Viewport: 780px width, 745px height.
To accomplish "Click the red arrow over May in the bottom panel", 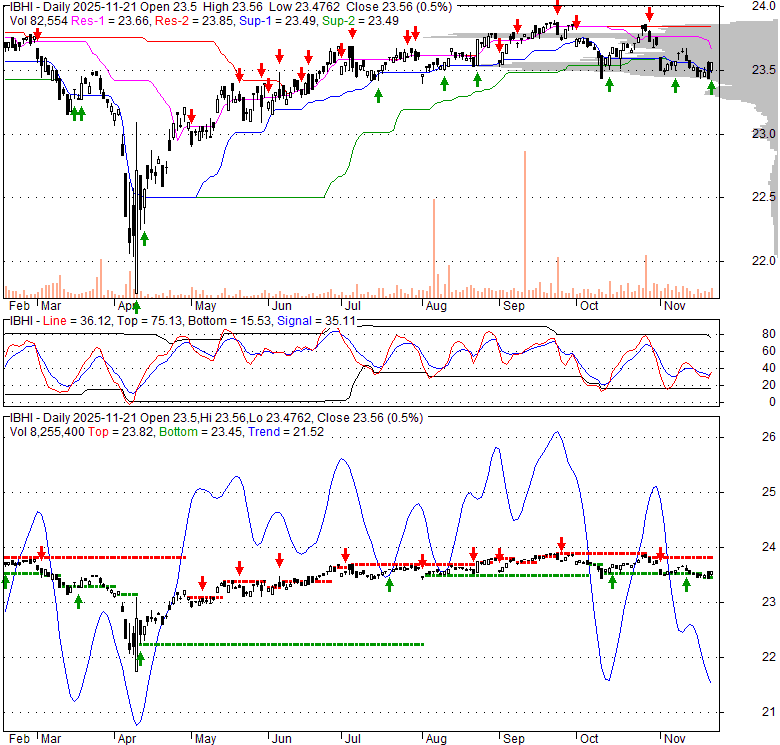I will (x=202, y=583).
